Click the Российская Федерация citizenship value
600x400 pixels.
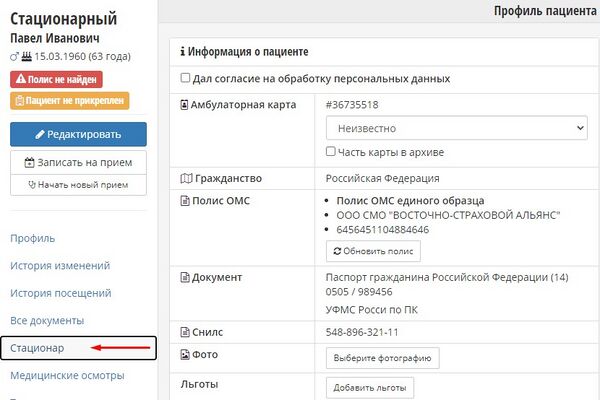pos(383,178)
